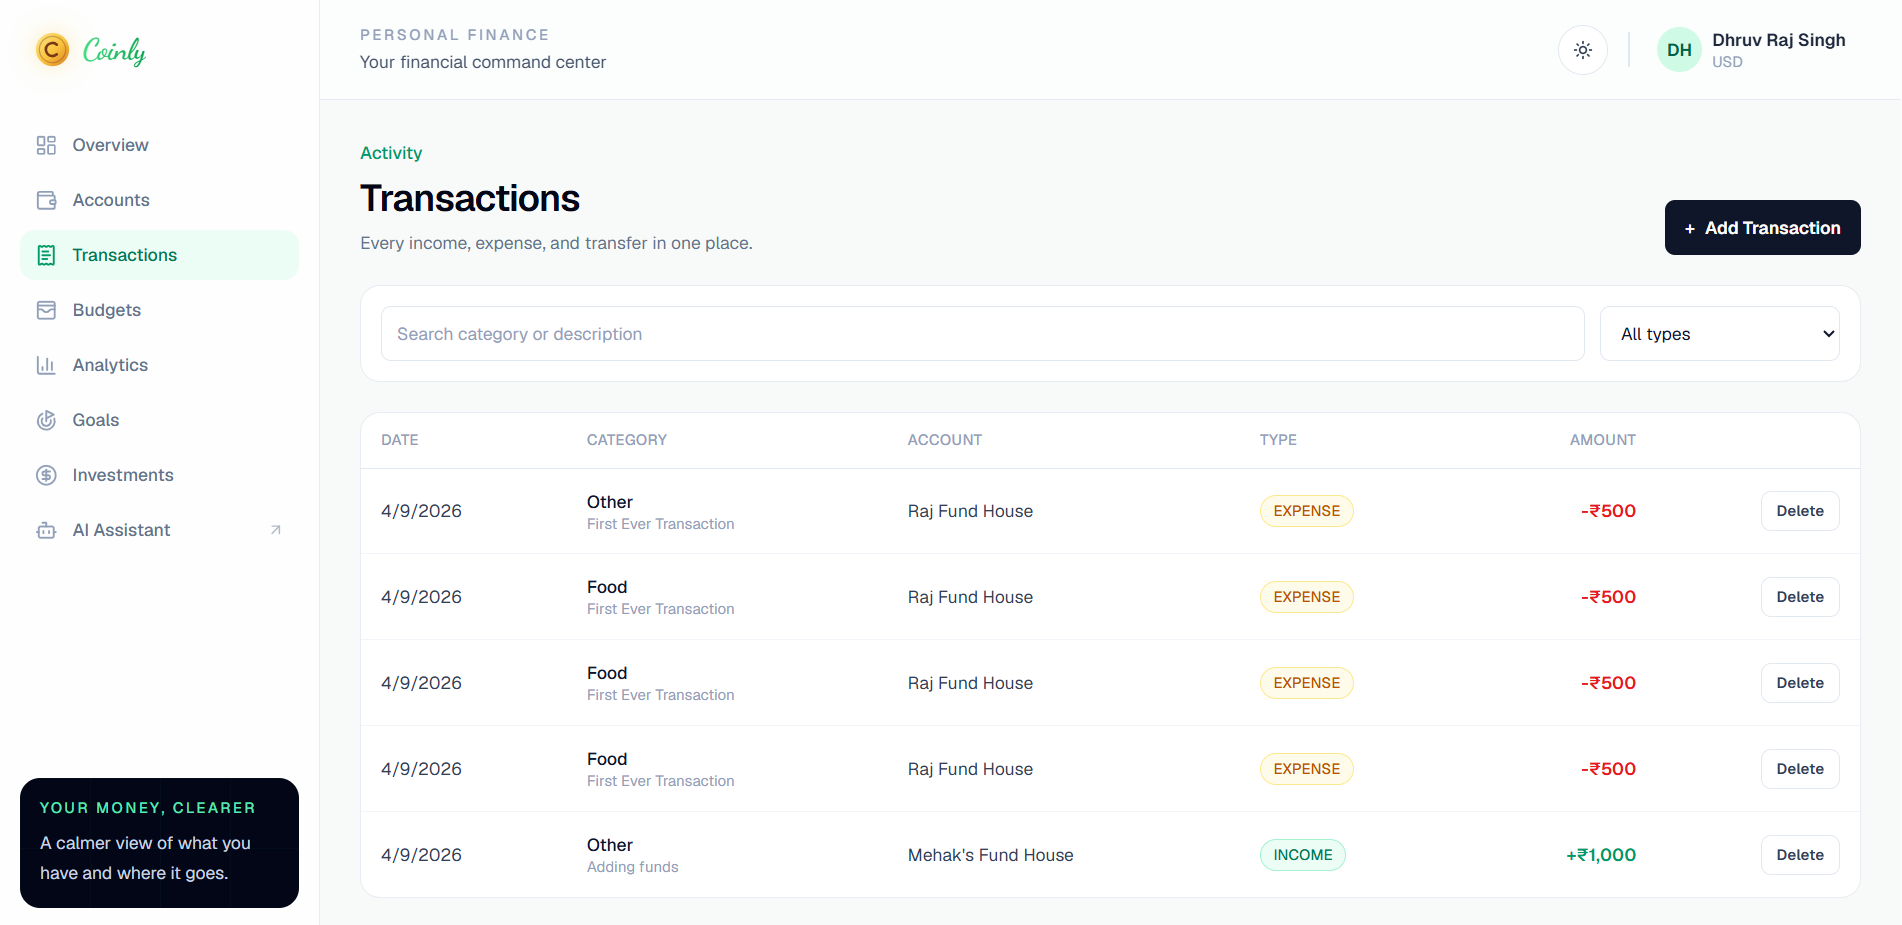Screen dimensions: 1902x925
Task: Launch the AI Assistant link
Action: click(159, 530)
